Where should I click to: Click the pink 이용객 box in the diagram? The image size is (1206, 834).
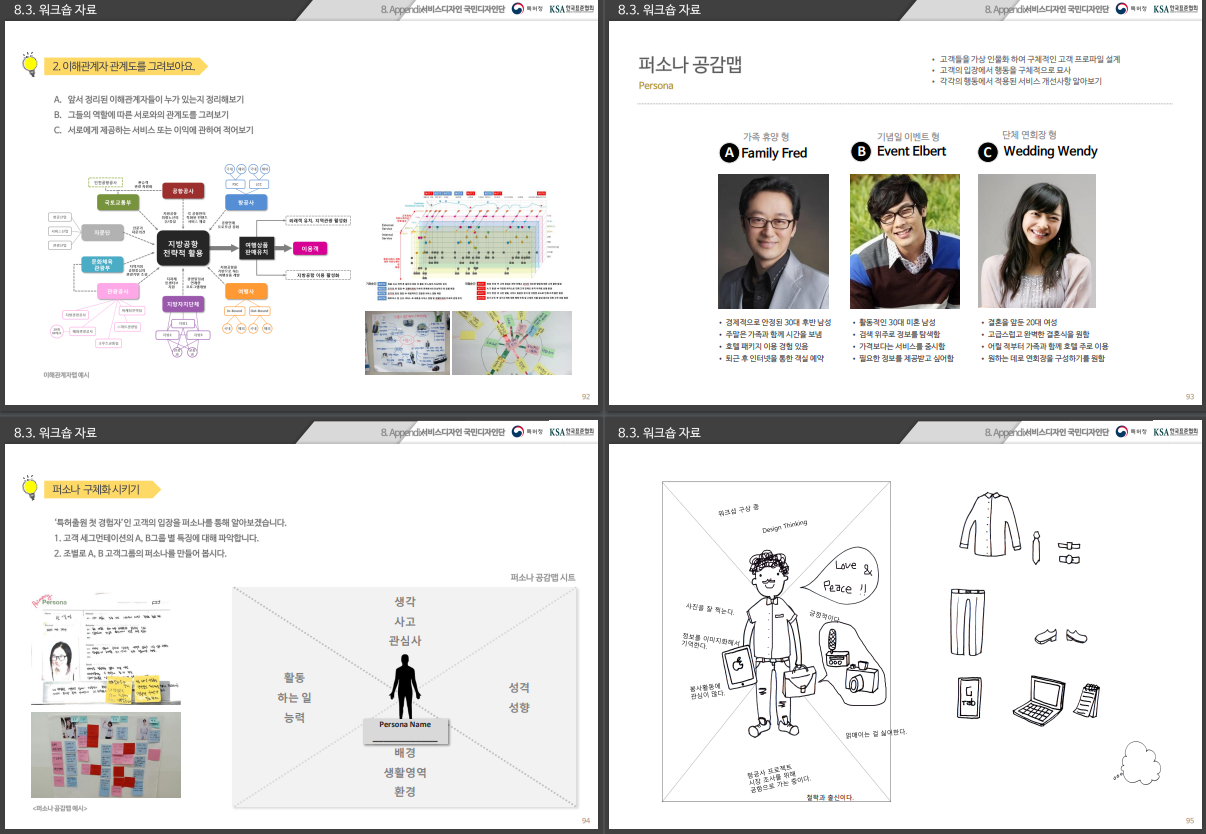[x=307, y=247]
